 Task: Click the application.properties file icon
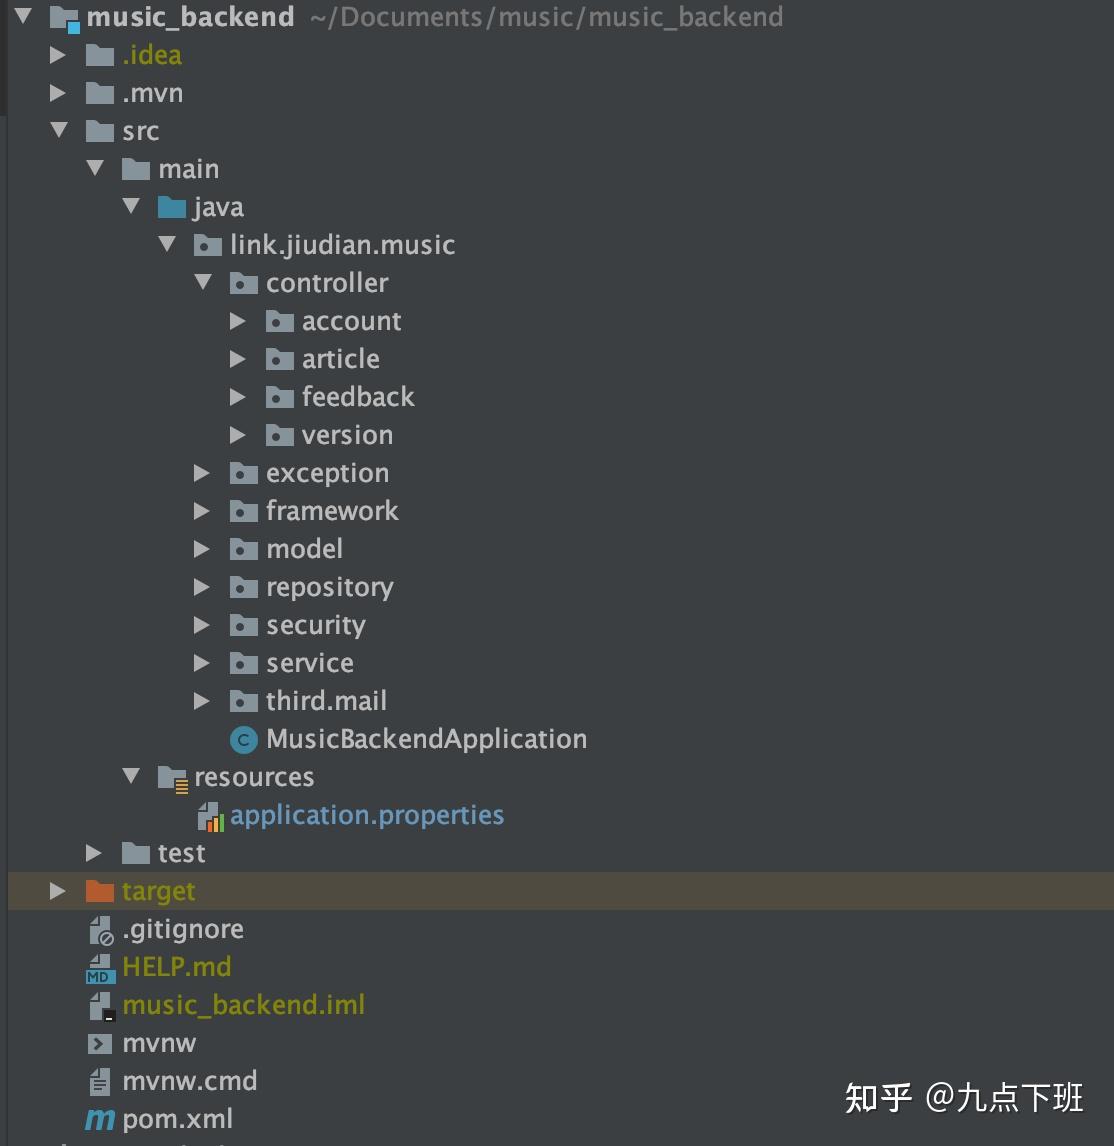tap(211, 816)
